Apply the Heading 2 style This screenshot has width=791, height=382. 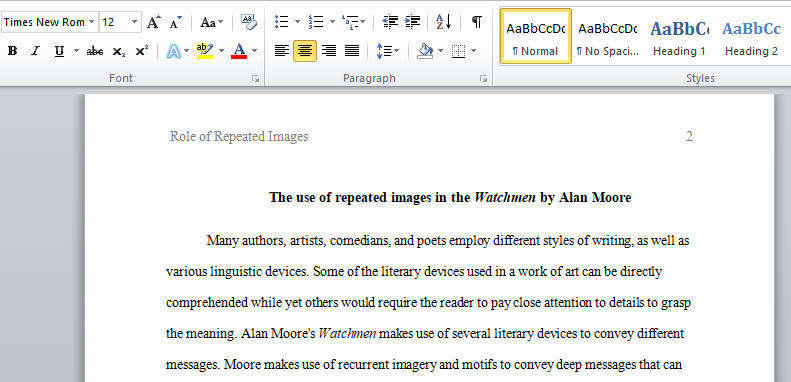click(x=751, y=36)
